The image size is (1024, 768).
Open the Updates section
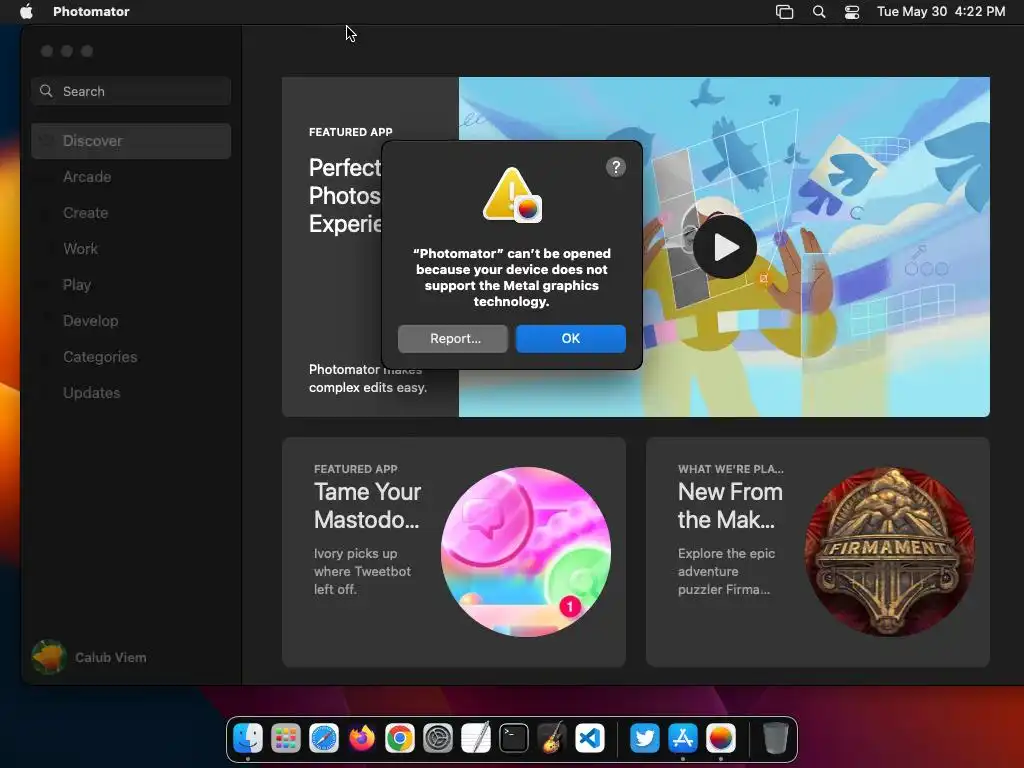pos(131,392)
